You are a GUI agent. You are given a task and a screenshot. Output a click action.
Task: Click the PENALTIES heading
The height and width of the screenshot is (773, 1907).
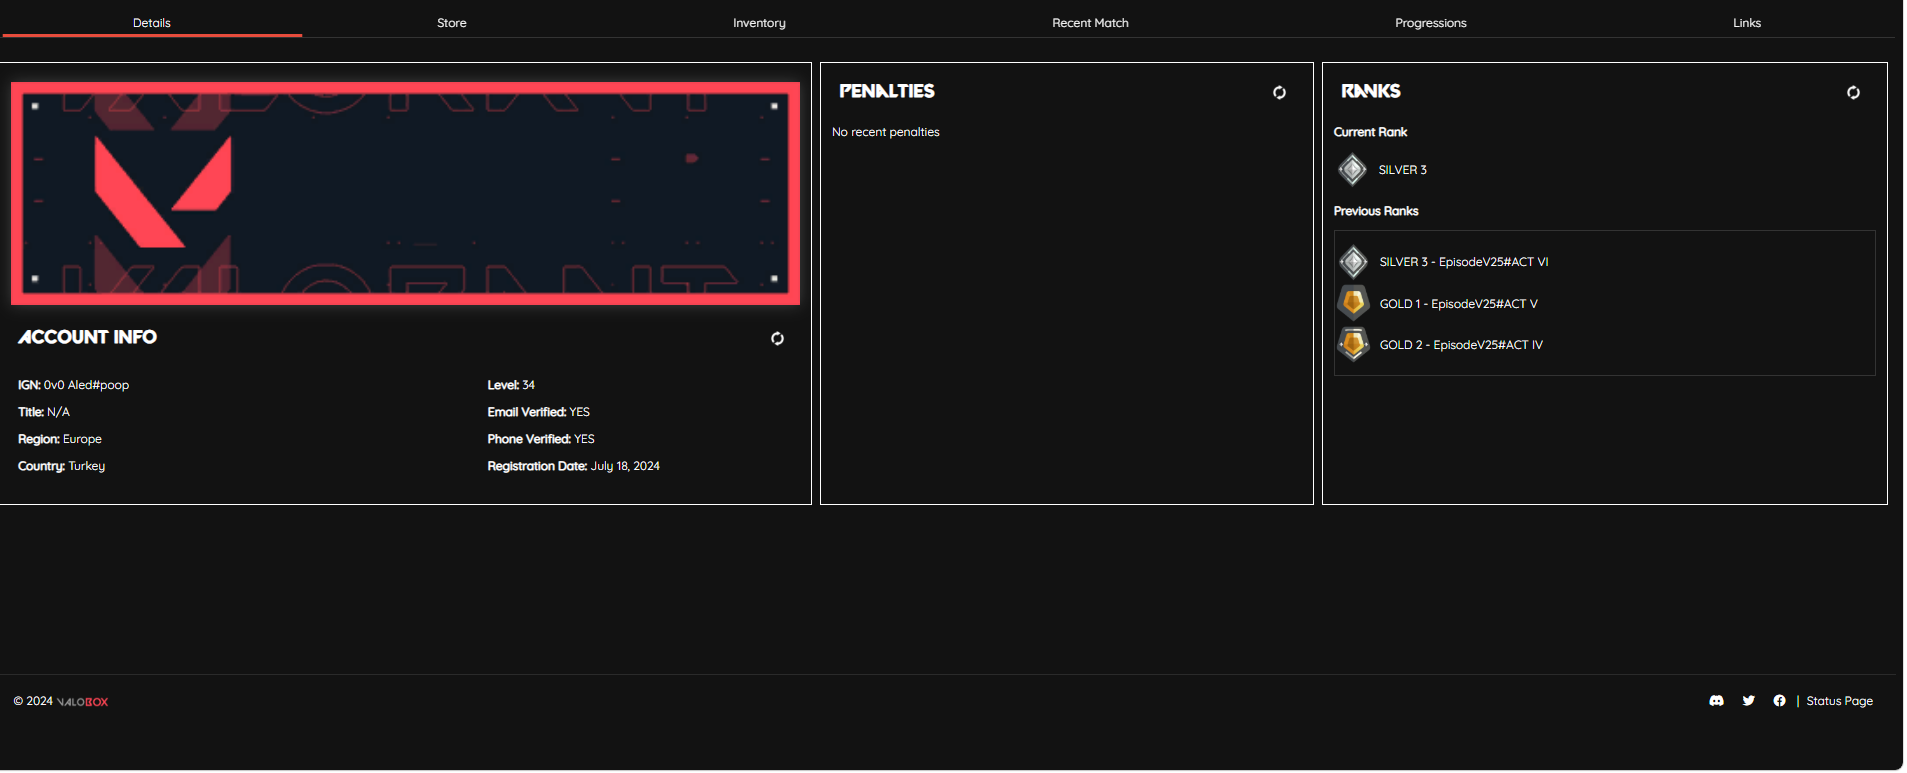tap(887, 91)
